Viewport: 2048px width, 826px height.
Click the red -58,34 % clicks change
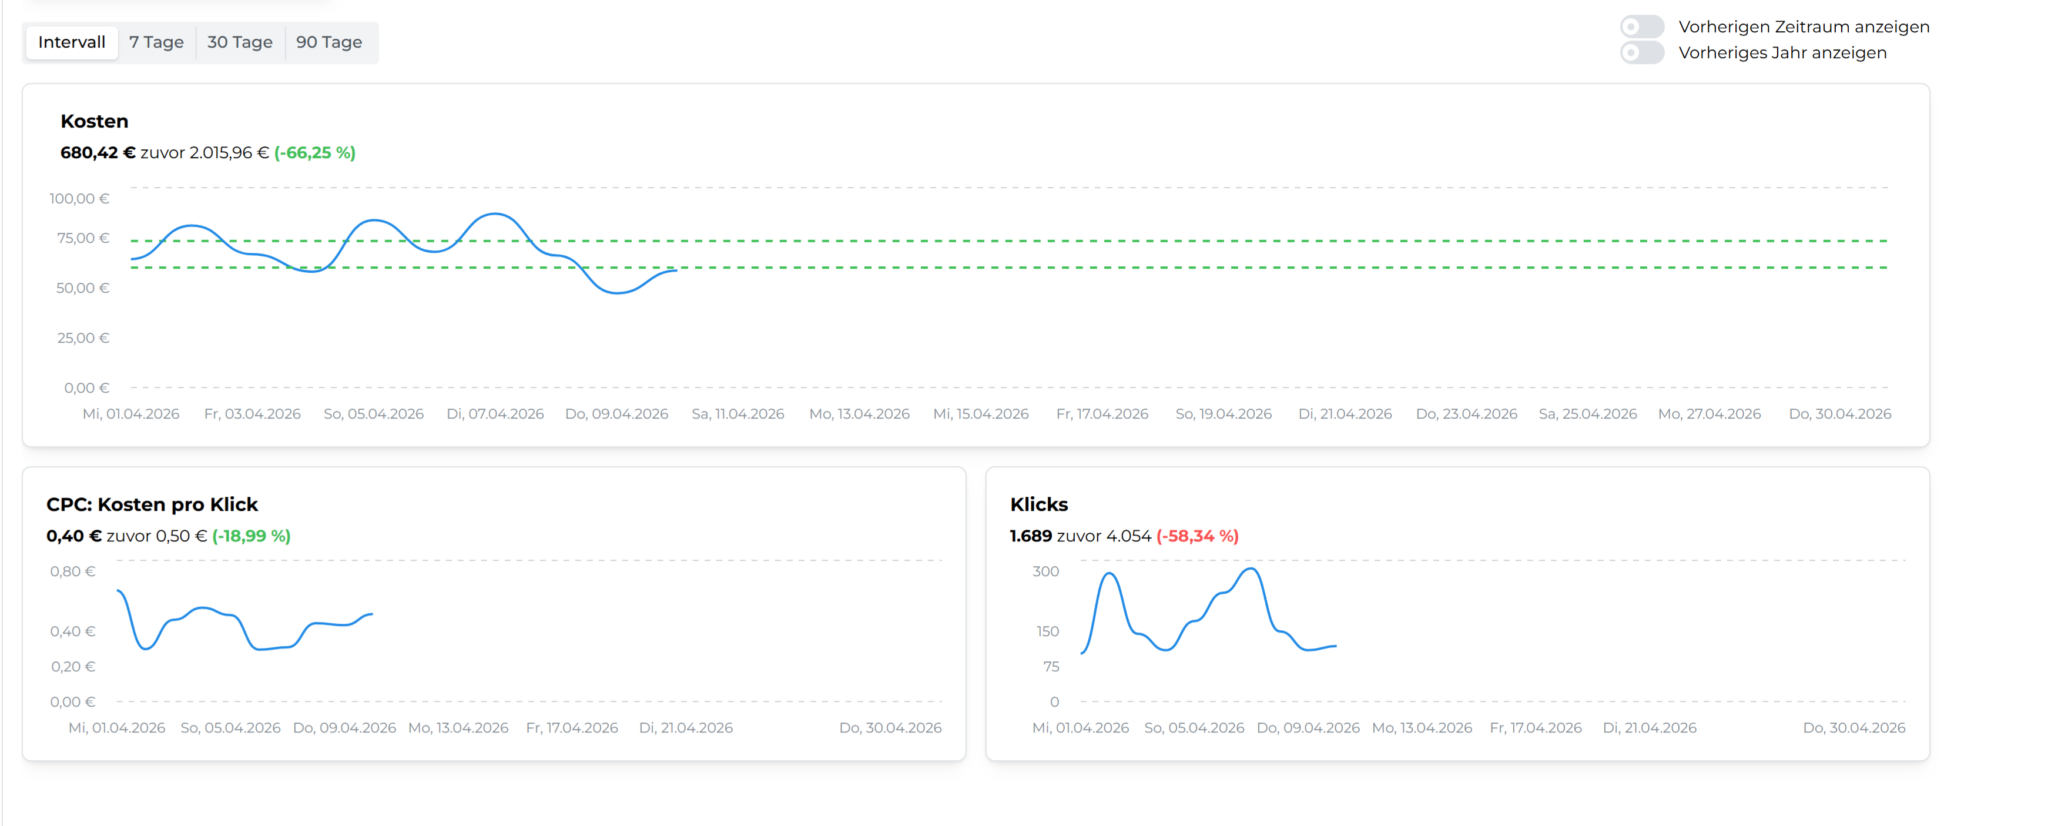[x=1197, y=536]
